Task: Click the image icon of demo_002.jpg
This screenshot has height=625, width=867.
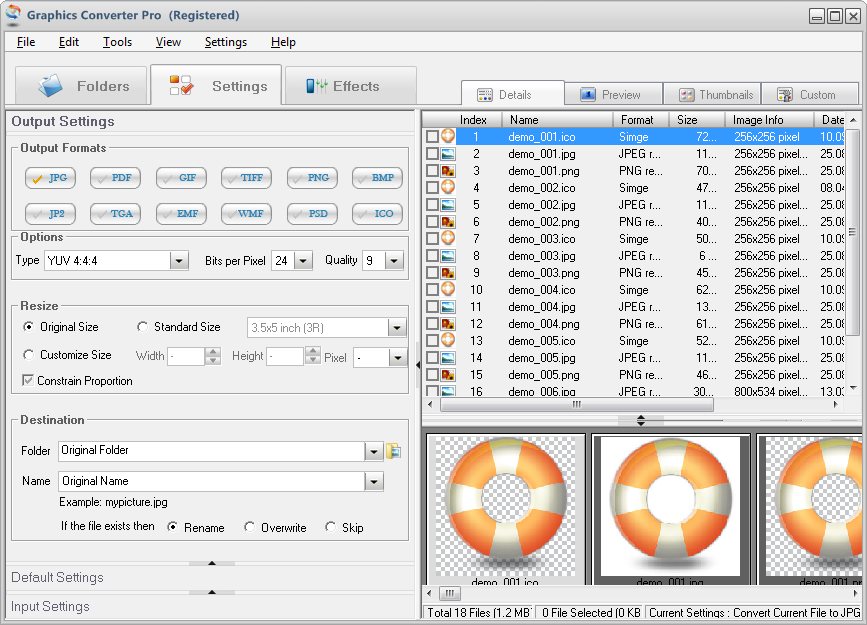Action: (x=448, y=205)
